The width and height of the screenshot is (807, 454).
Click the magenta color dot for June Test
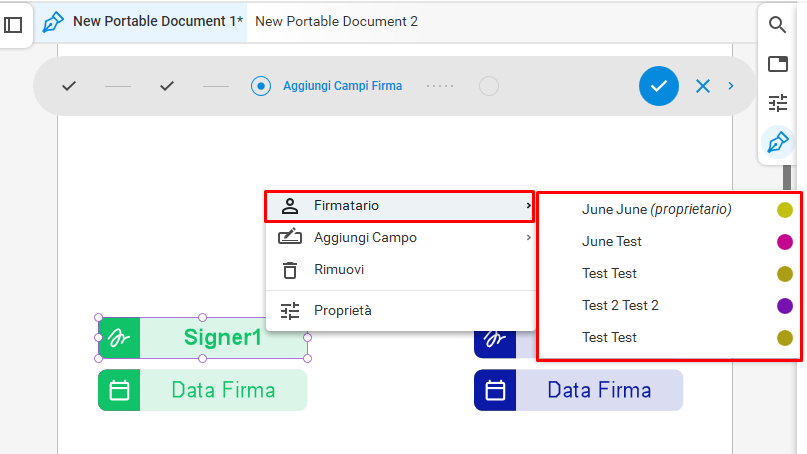tap(784, 241)
